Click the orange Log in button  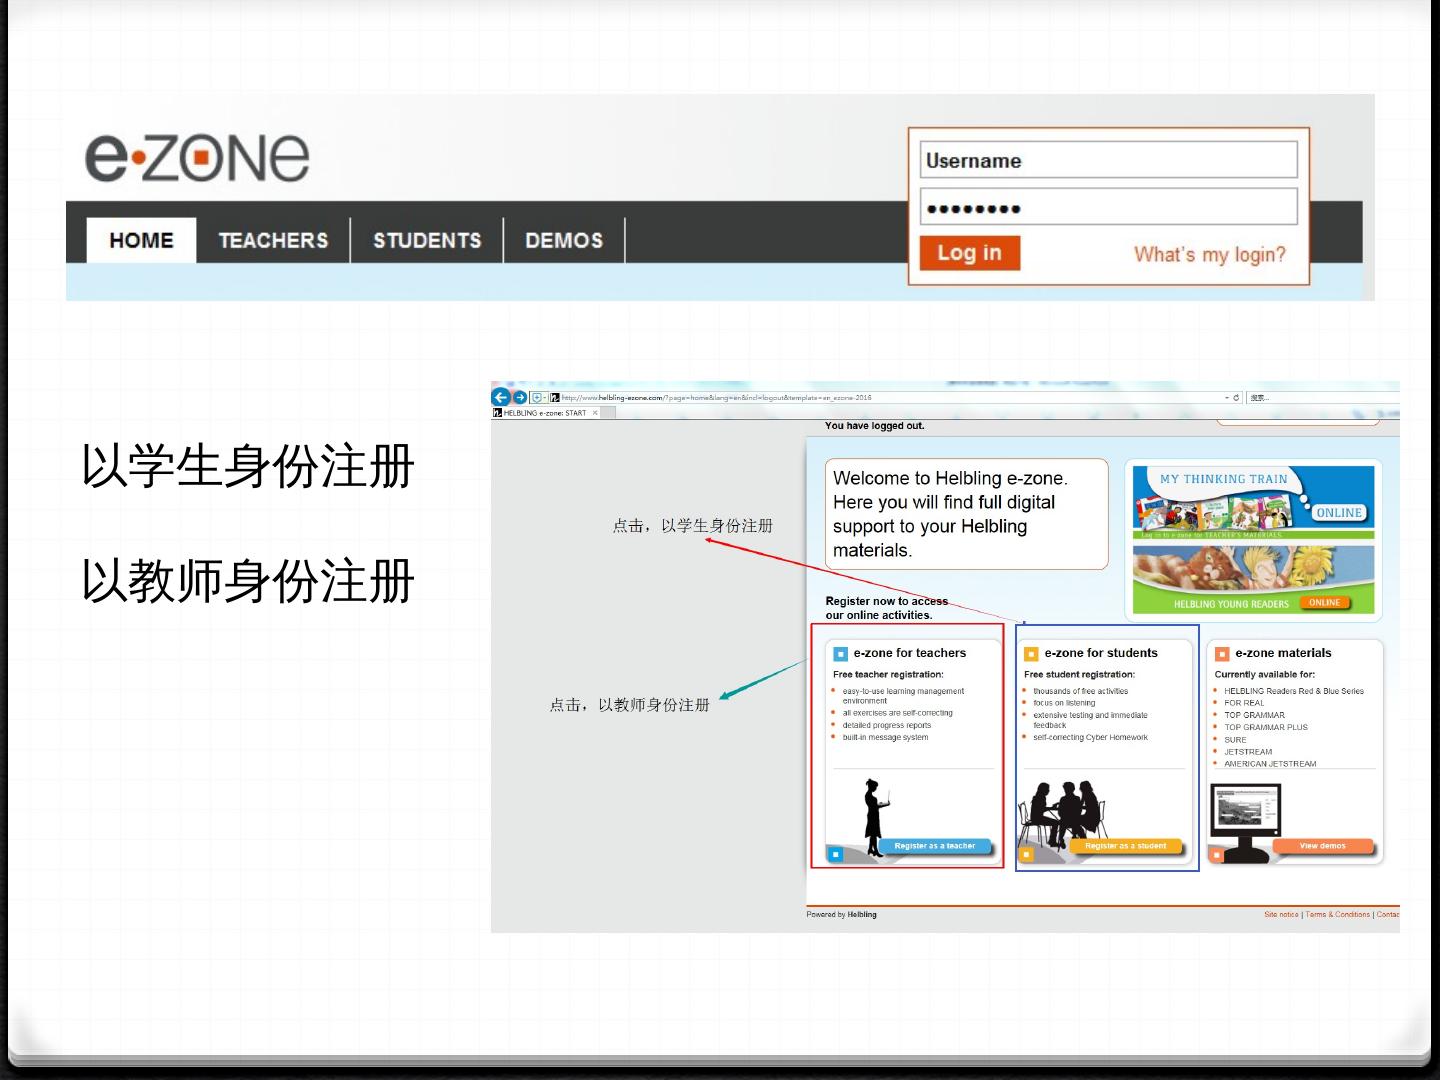click(x=969, y=253)
